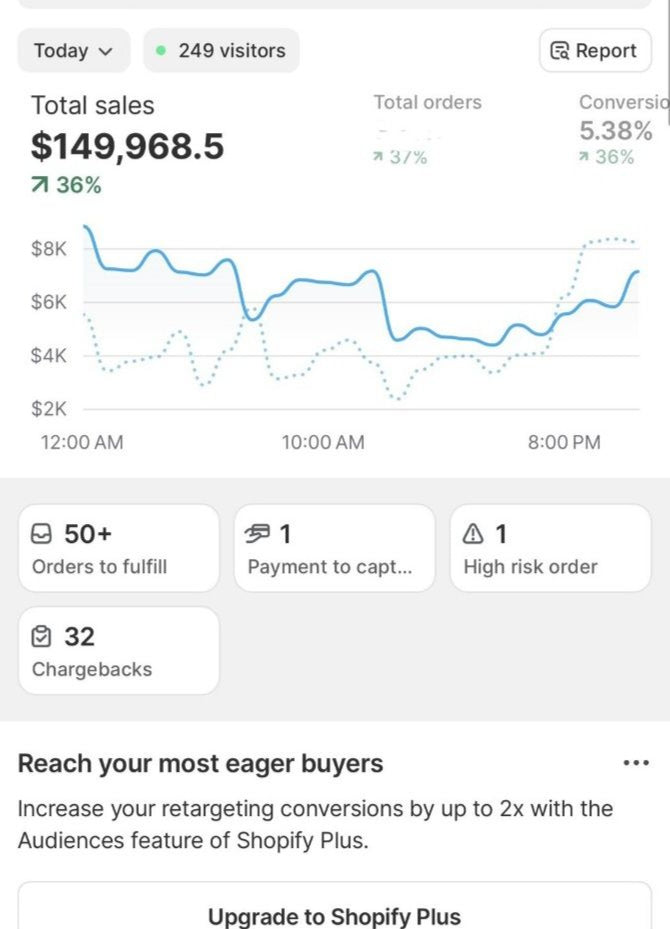Click the payment hand icon
Image resolution: width=670 pixels, height=929 pixels.
click(x=258, y=534)
